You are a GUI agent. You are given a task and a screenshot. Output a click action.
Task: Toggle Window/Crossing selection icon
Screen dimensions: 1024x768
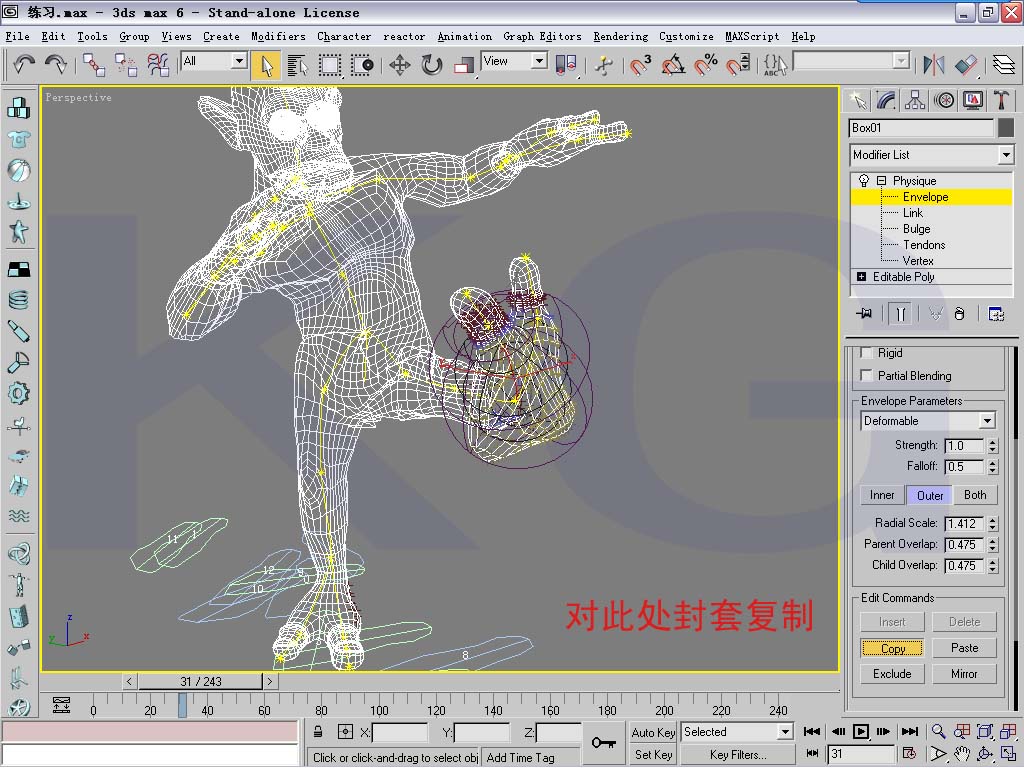coord(362,65)
